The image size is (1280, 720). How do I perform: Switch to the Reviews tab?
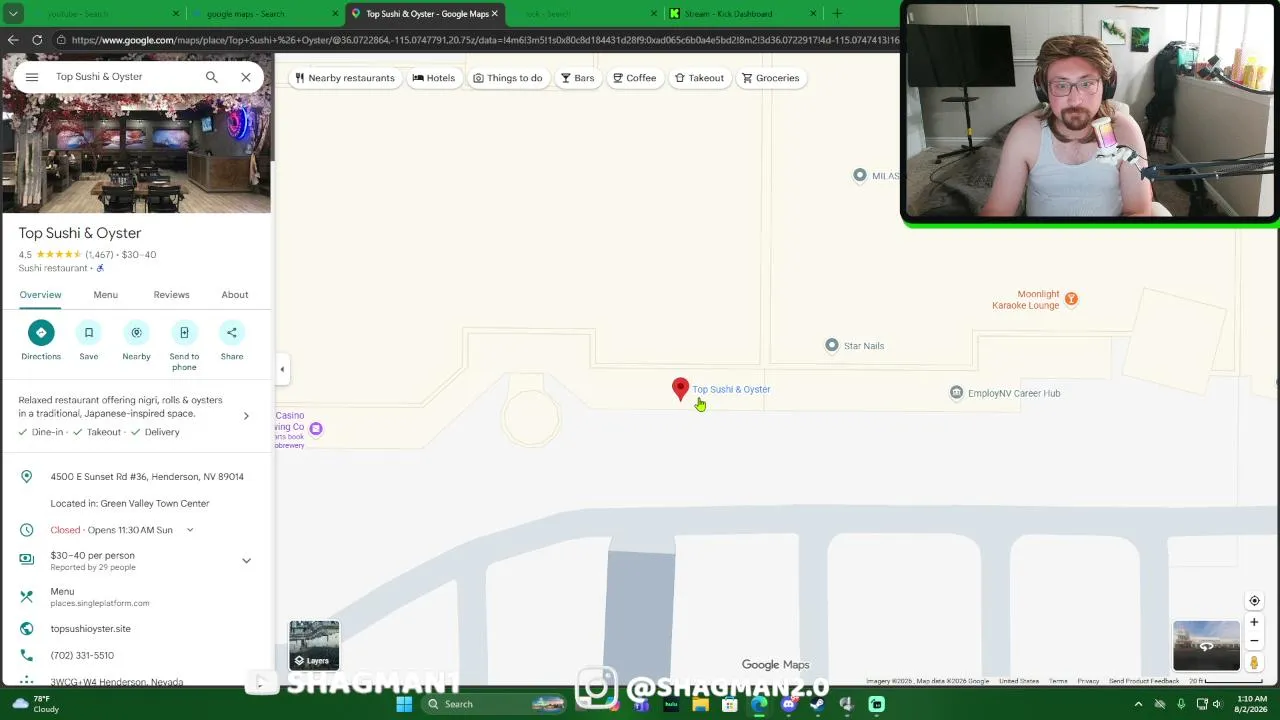171,295
